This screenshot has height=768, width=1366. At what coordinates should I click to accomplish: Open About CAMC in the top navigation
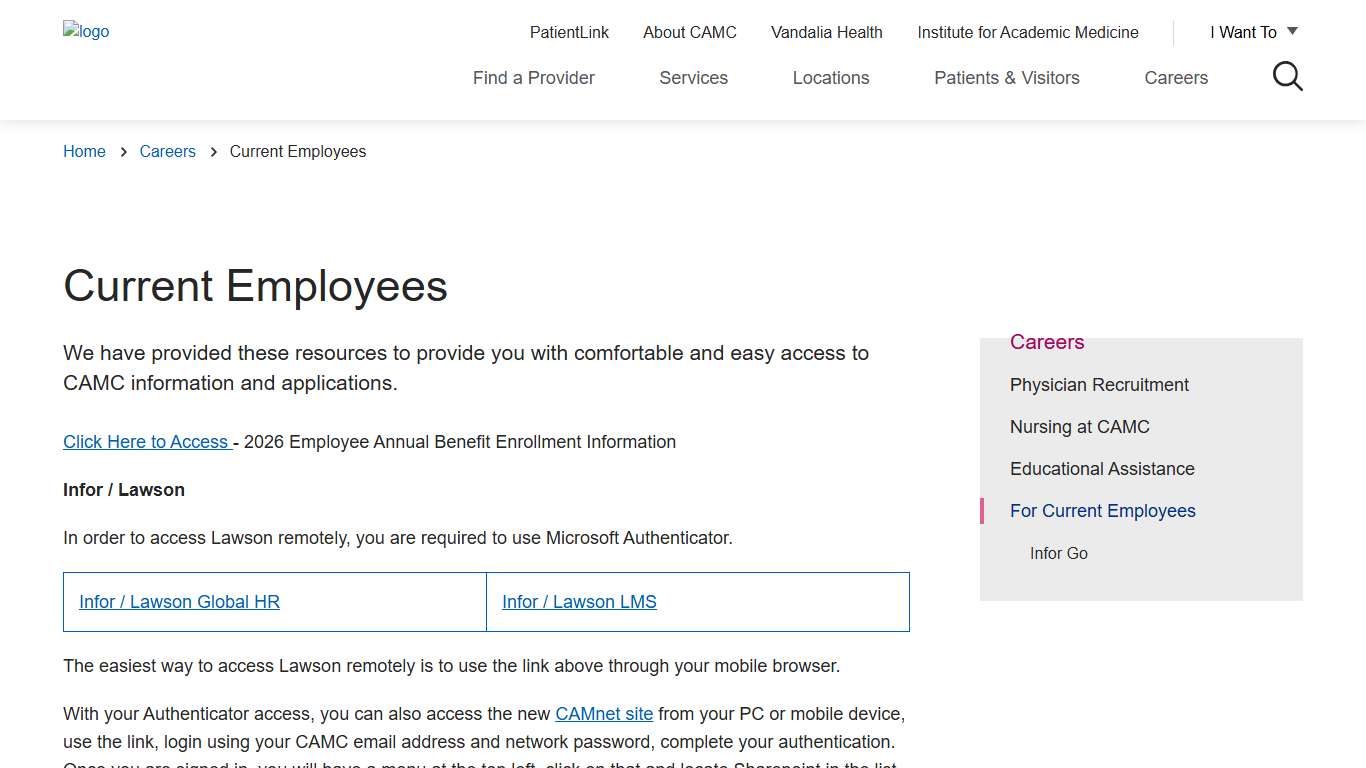(x=689, y=32)
